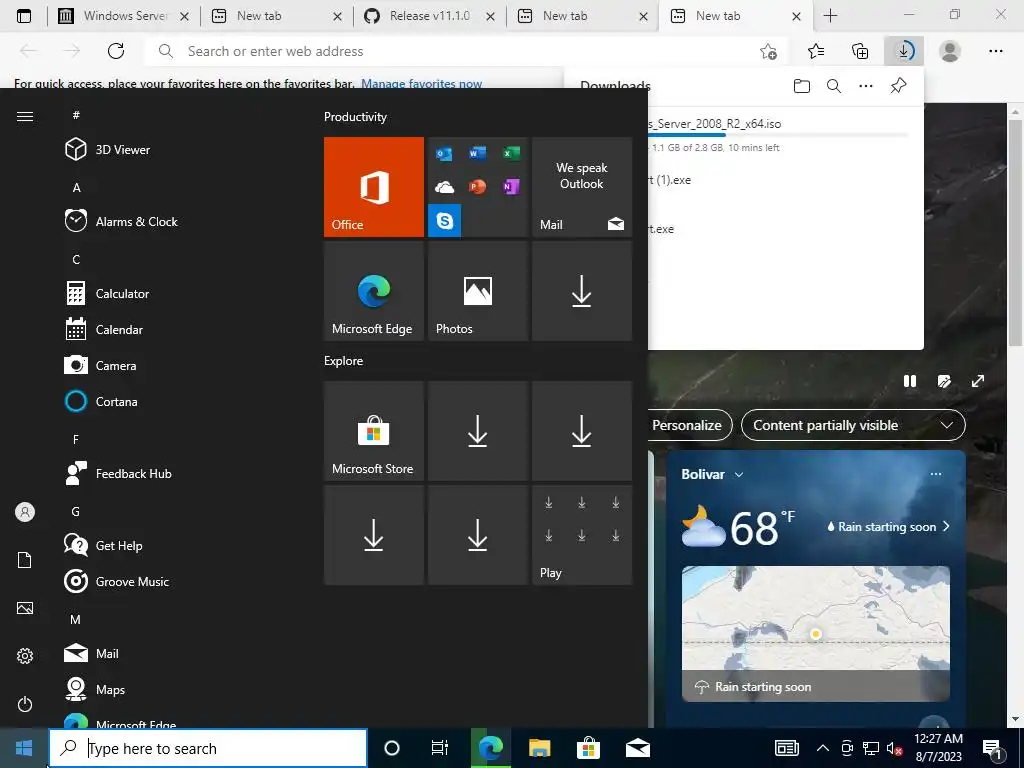
Task: Open Maps app
Action: (95, 689)
